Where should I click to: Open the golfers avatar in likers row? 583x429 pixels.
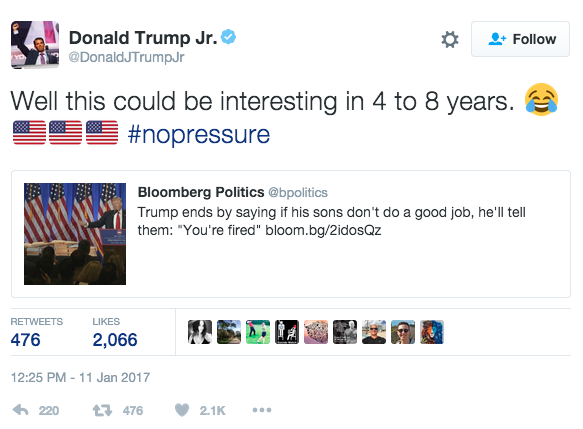[x=258, y=332]
